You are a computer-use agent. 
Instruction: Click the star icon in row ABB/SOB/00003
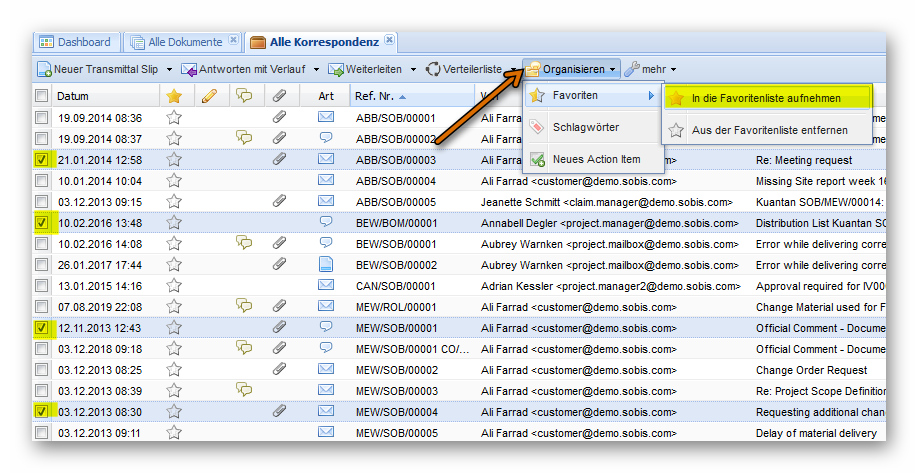point(174,159)
